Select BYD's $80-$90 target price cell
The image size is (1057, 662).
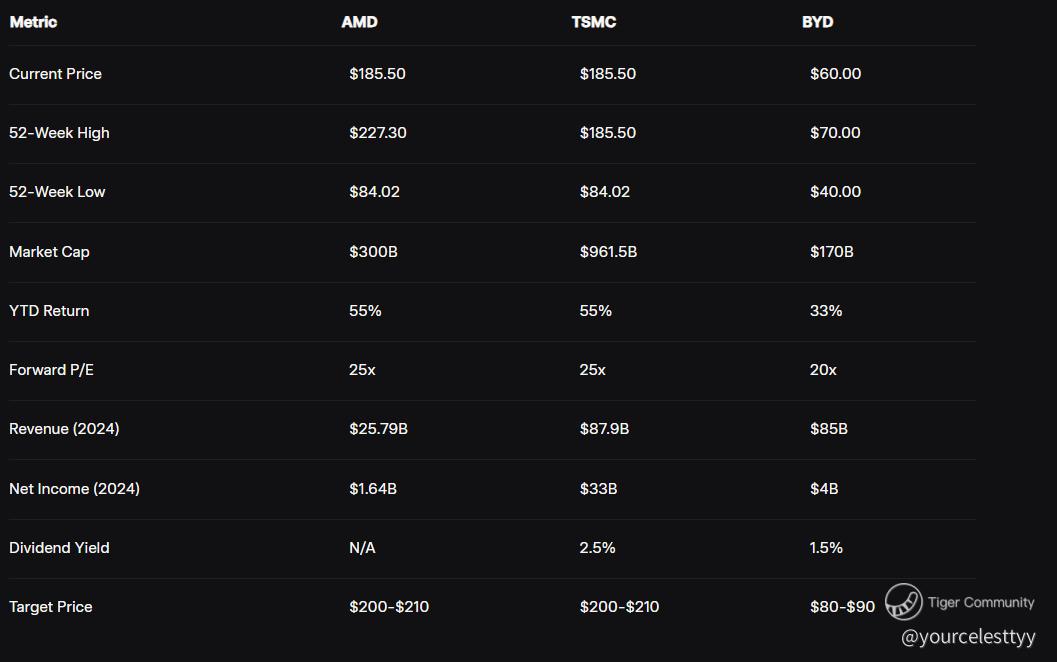842,607
